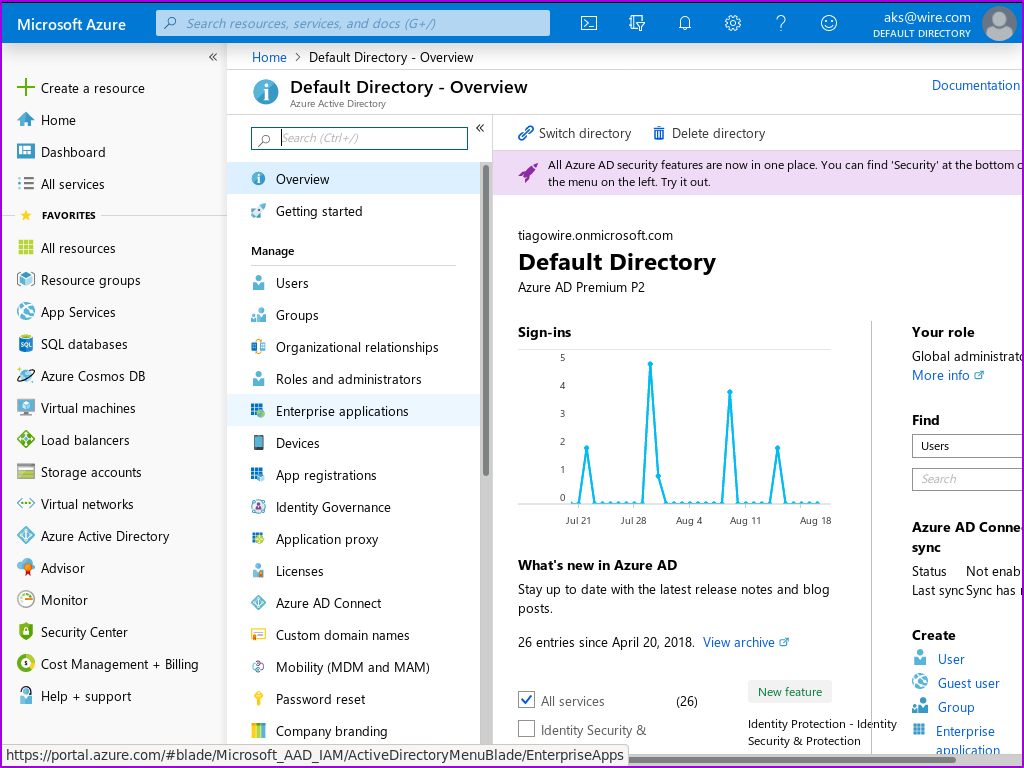The width and height of the screenshot is (1024, 768).
Task: Open Password reset menu item
Action: tap(353, 699)
